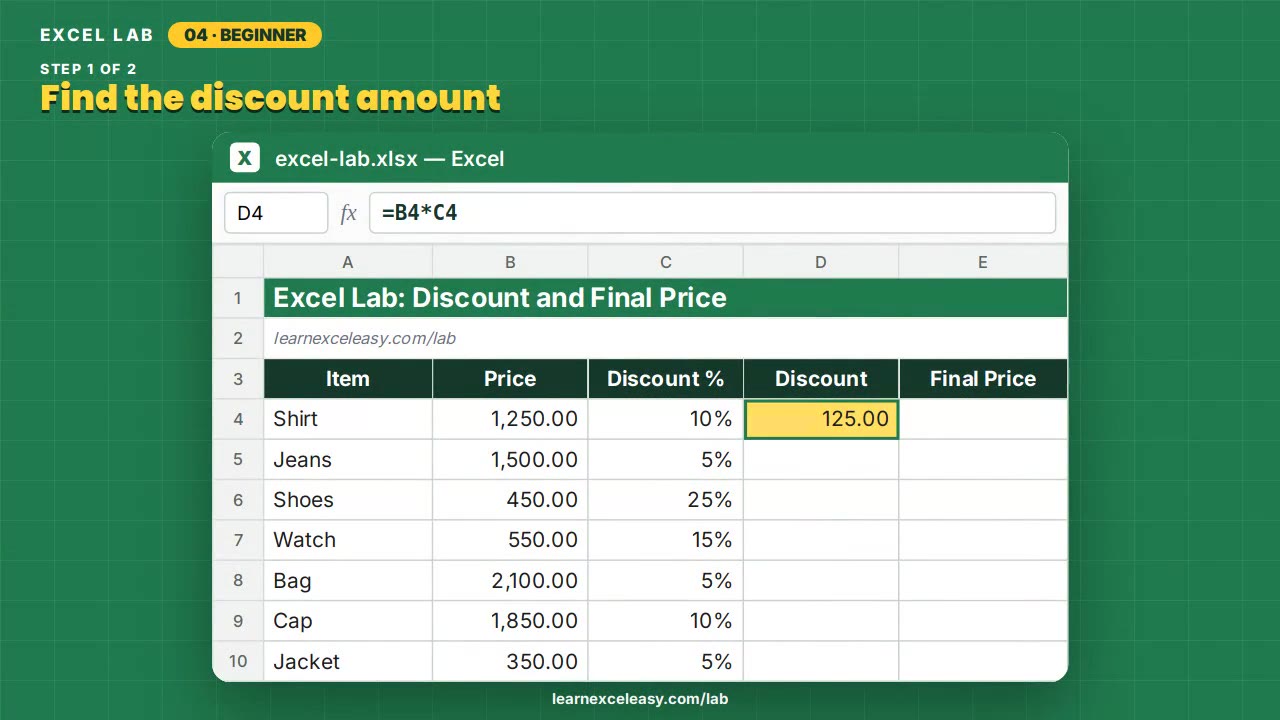The height and width of the screenshot is (720, 1280).
Task: Click the Jacket discount percent 5%
Action: (x=666, y=661)
